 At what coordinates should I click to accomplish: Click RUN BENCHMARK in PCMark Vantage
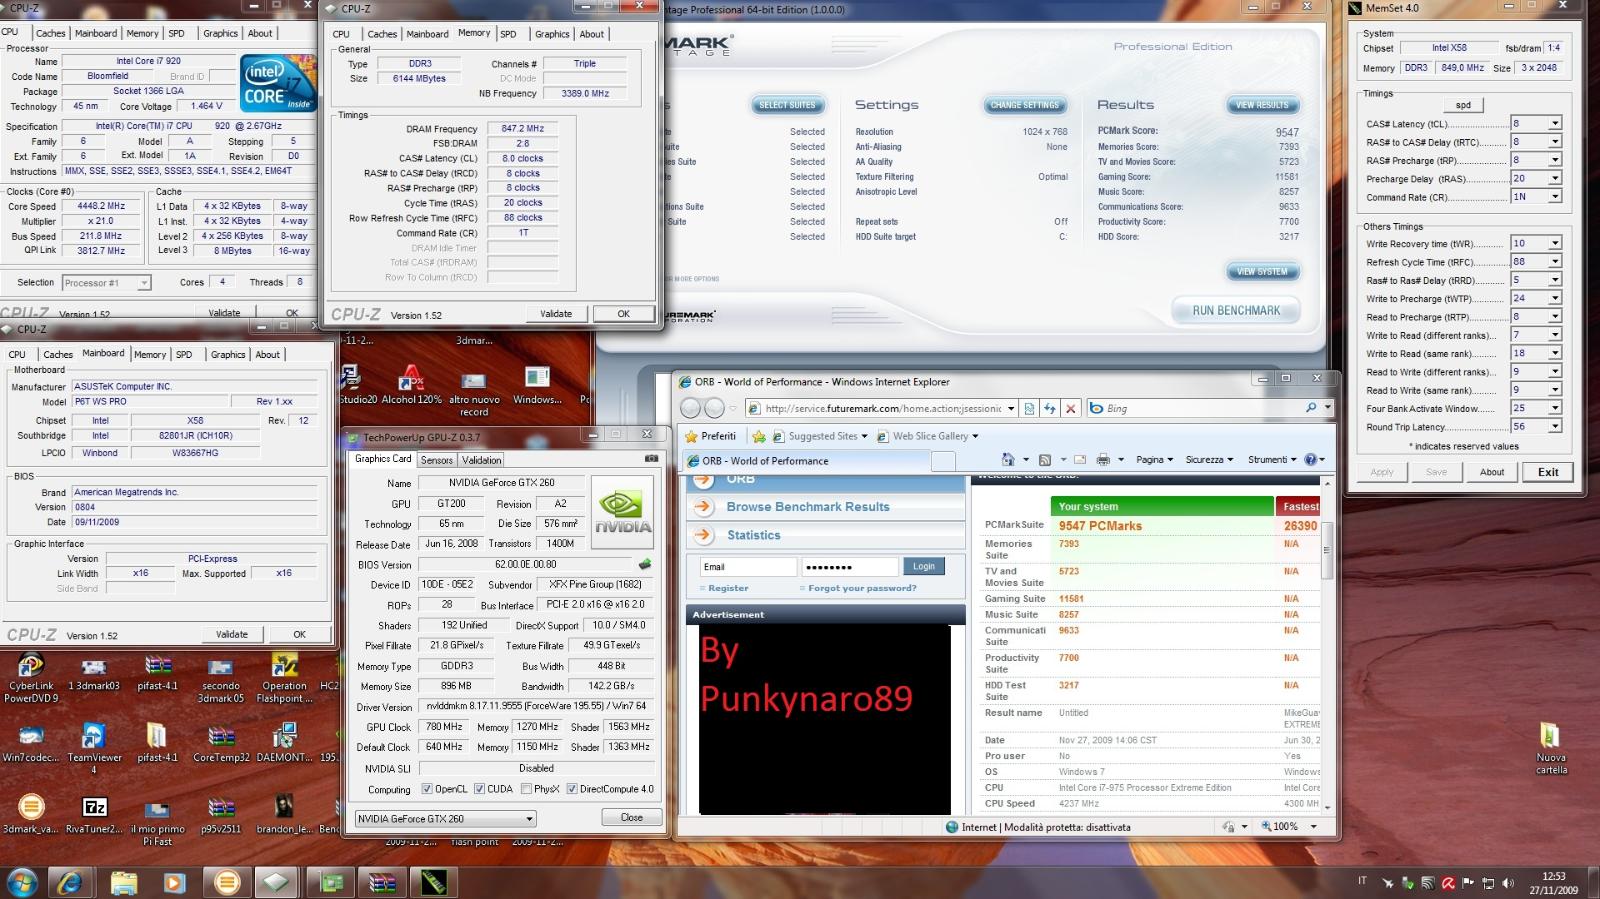click(1236, 311)
